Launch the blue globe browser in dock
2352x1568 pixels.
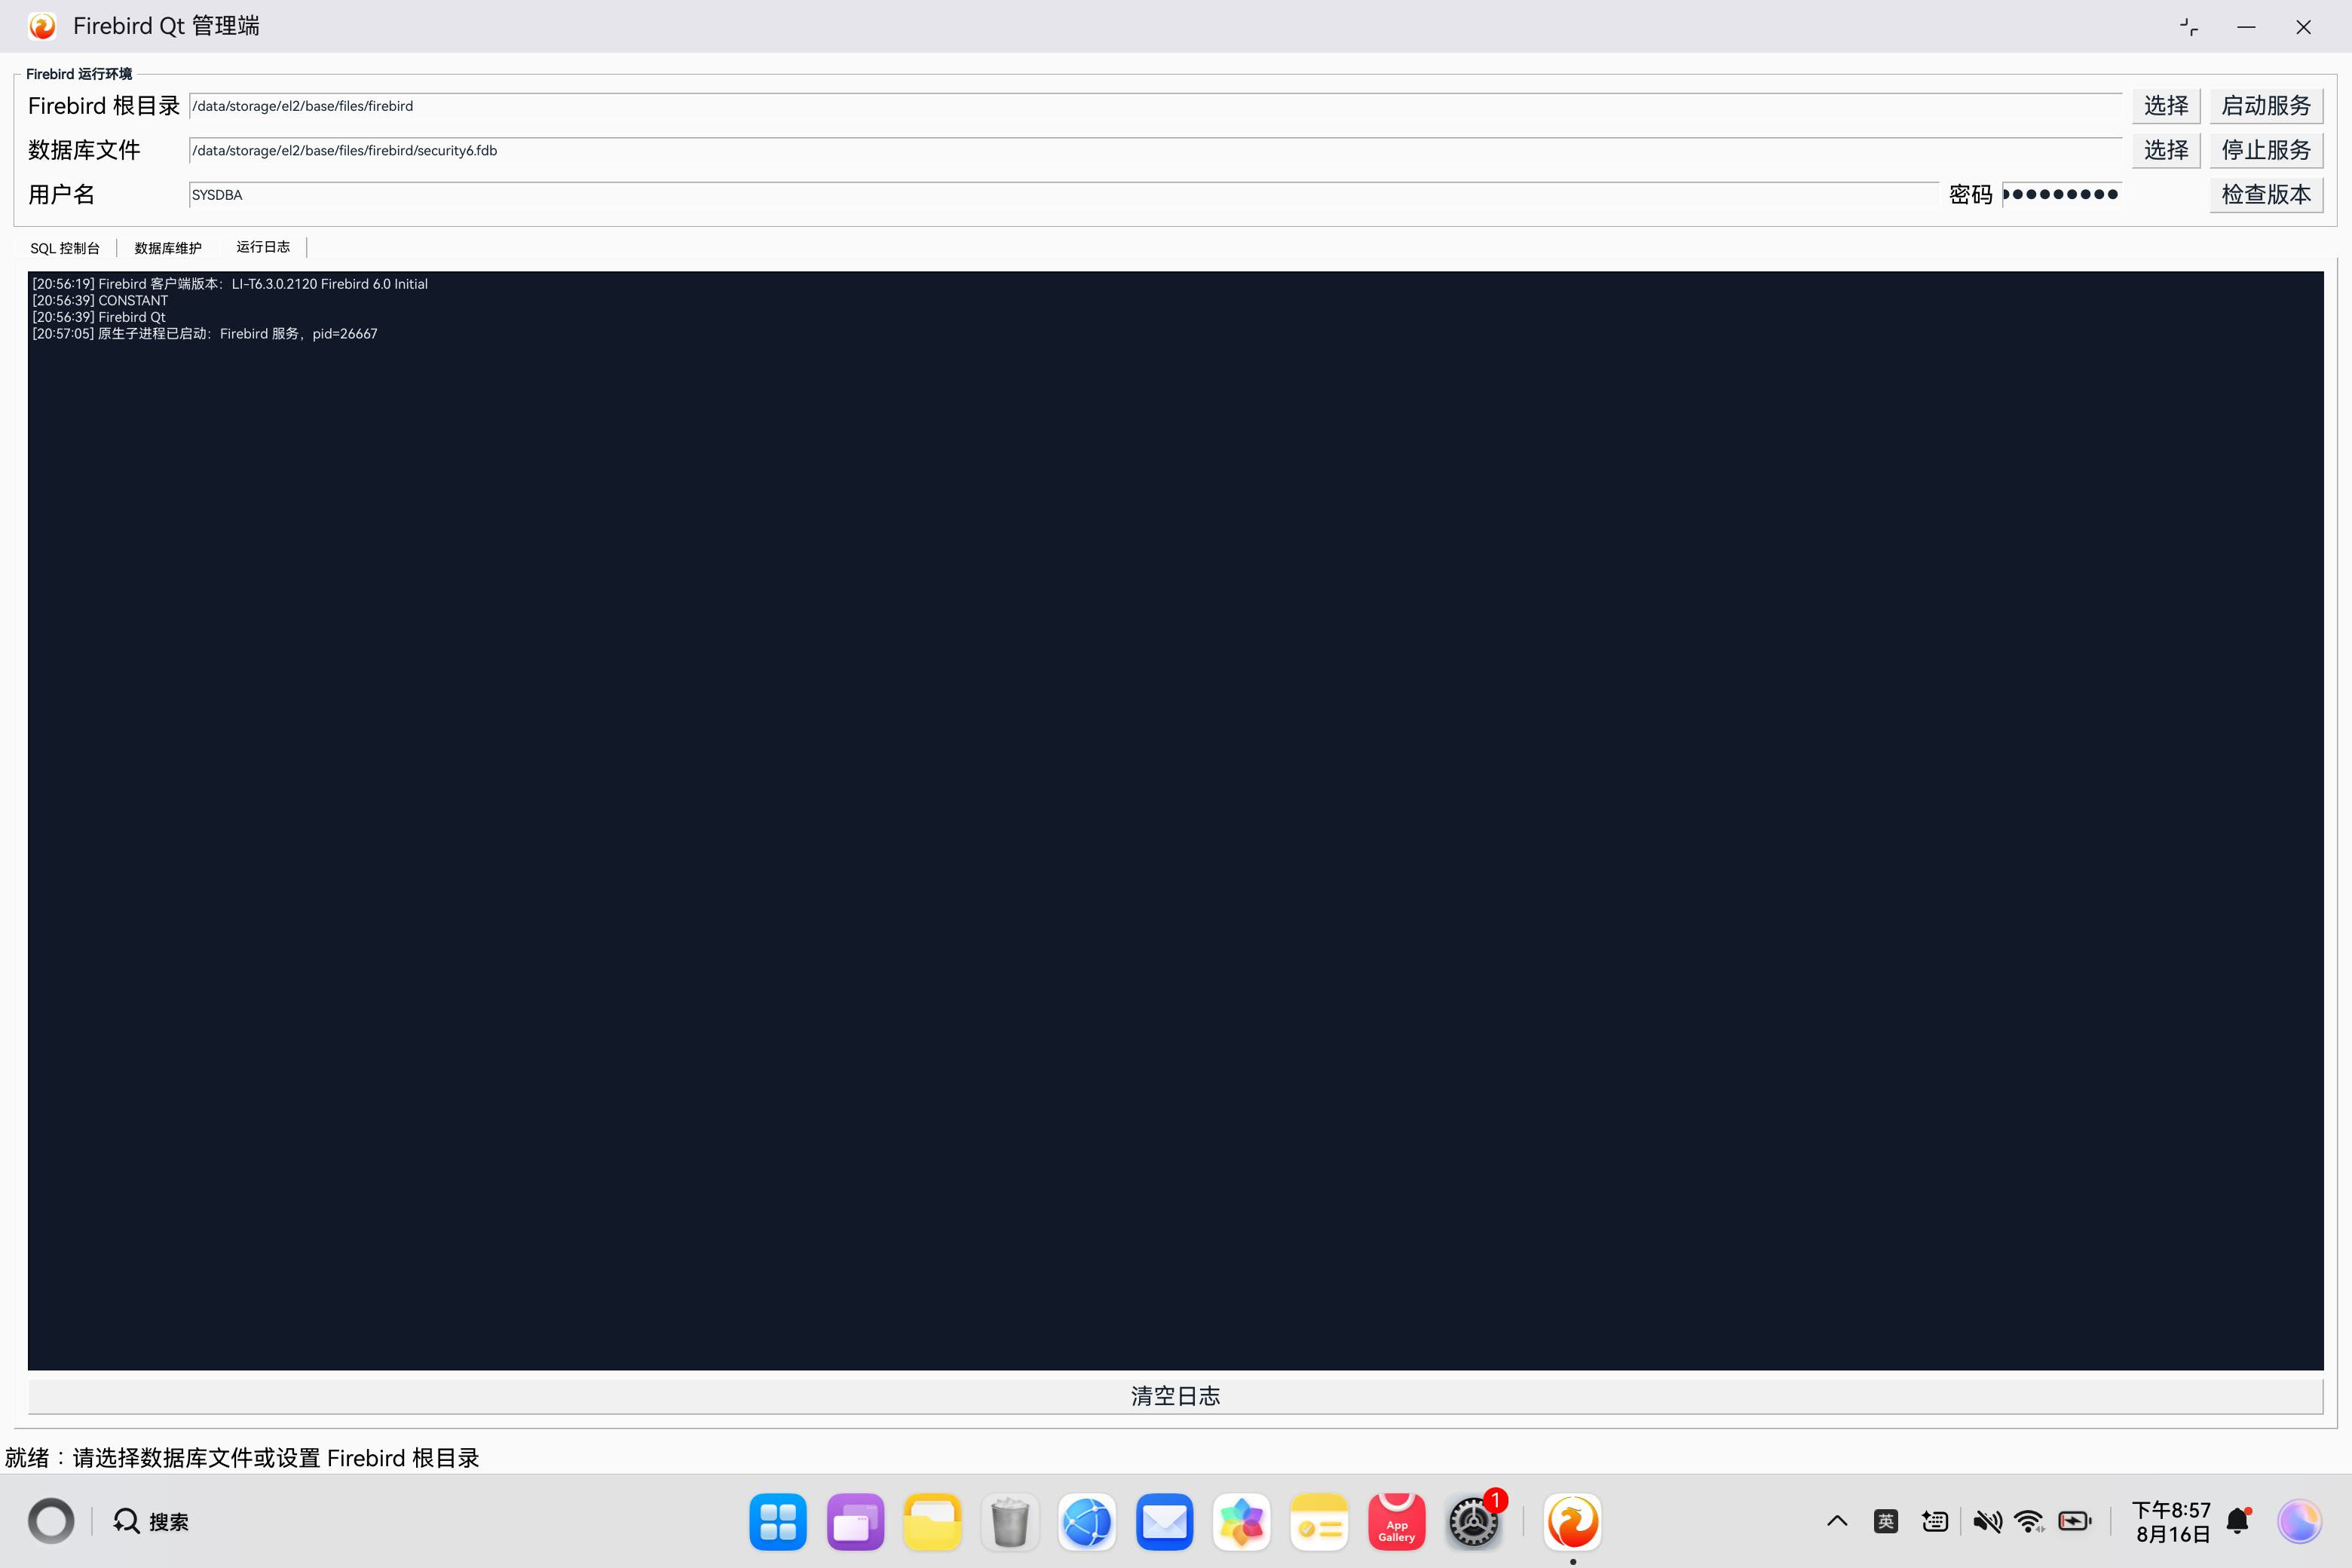[1087, 1522]
